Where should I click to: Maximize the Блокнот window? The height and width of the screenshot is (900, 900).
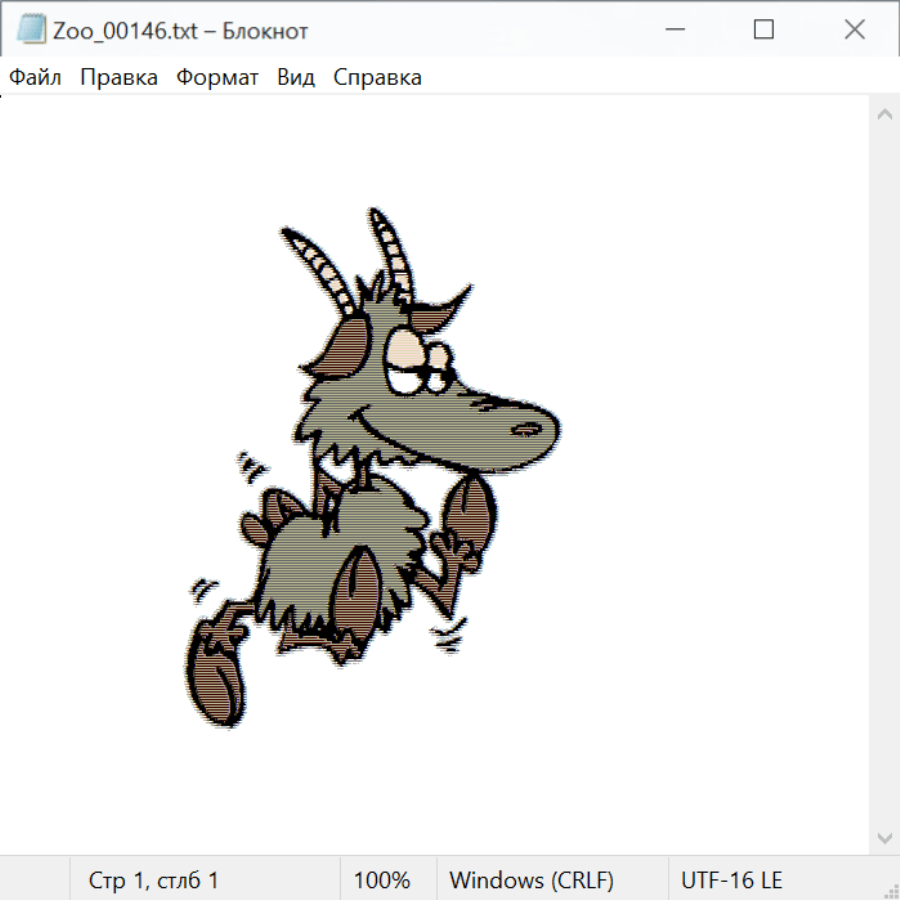pyautogui.click(x=763, y=30)
